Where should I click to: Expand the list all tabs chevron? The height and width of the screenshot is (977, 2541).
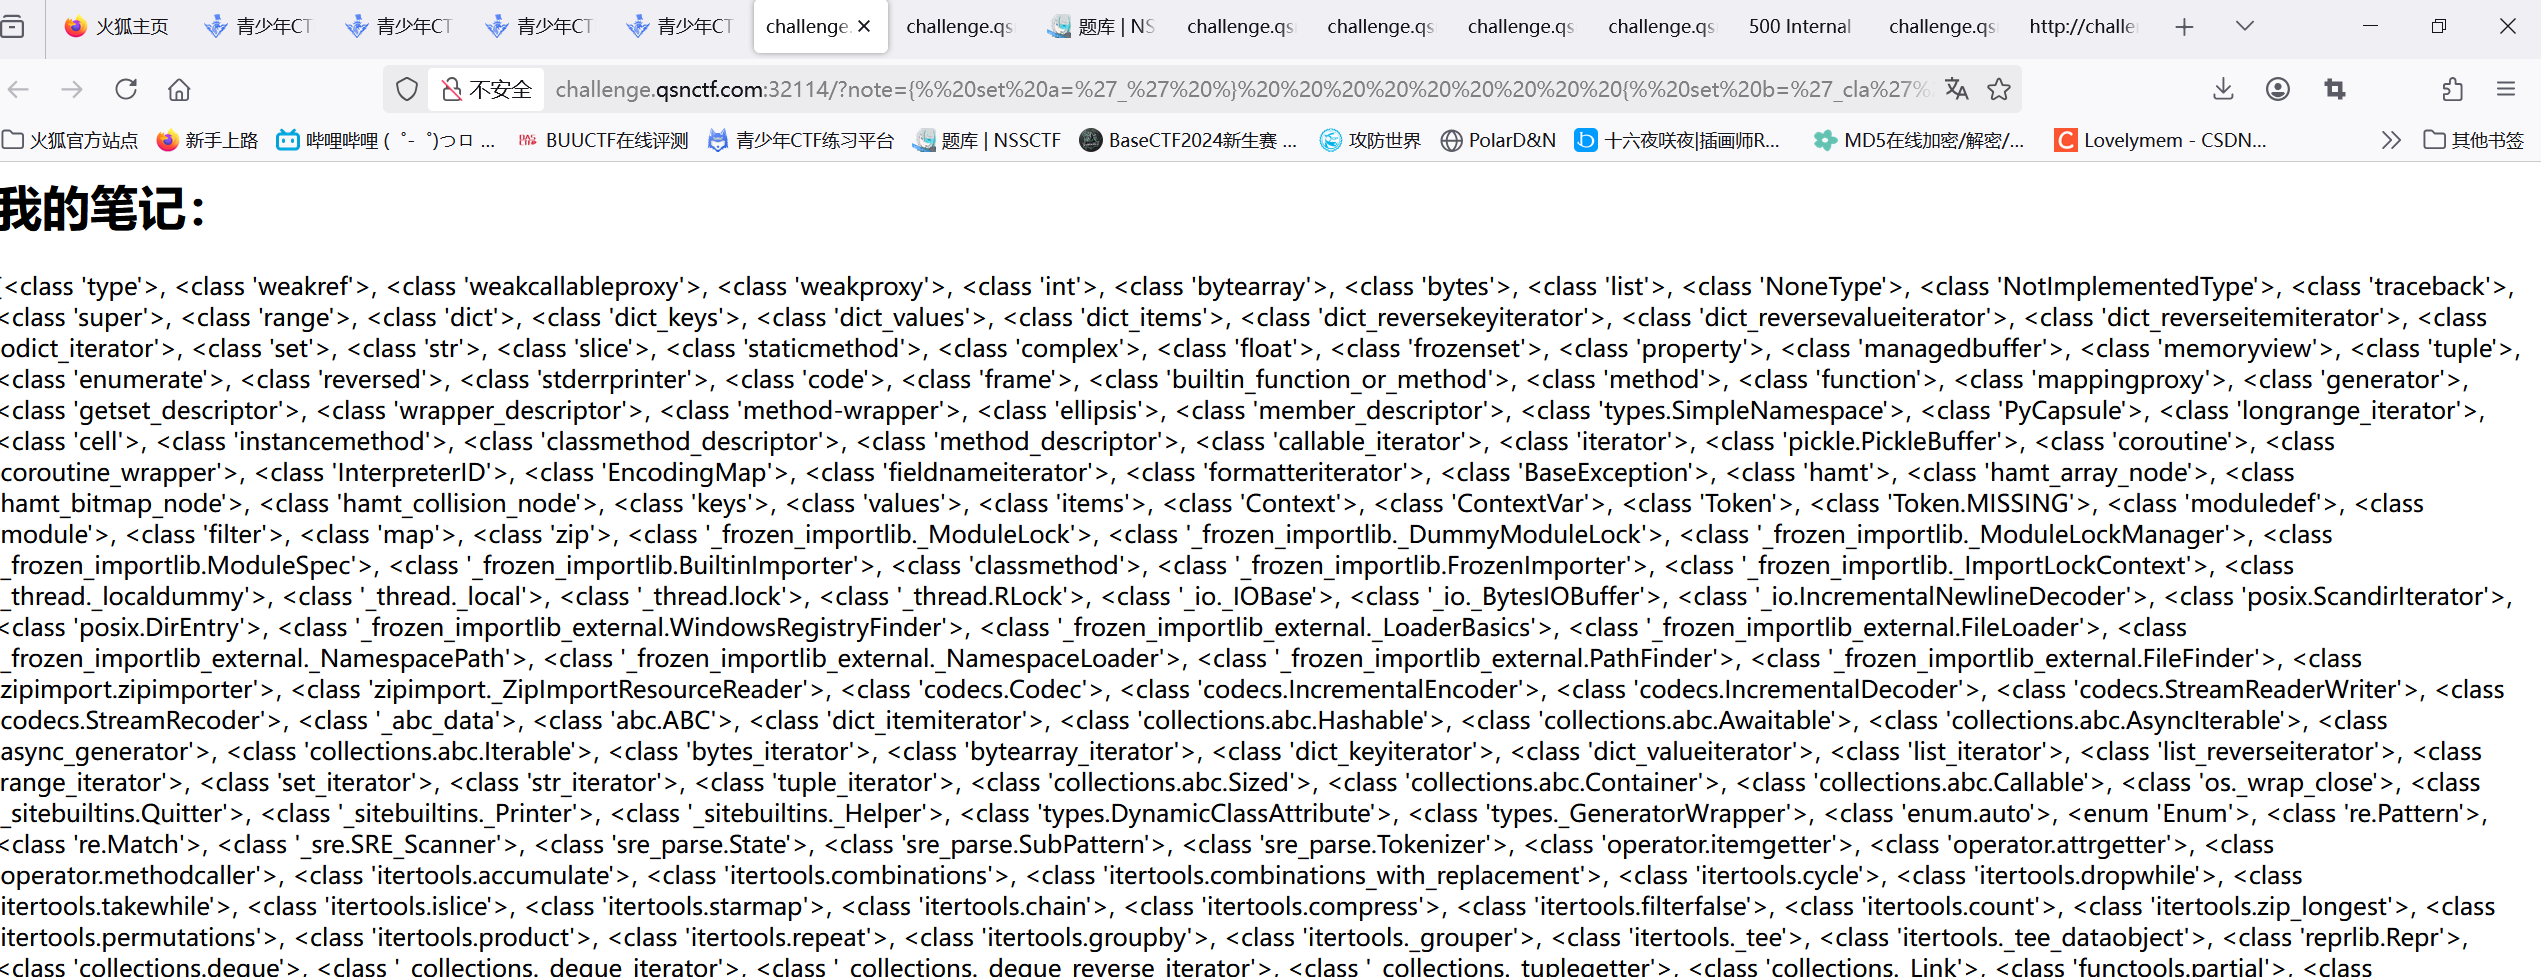pos(2245,26)
